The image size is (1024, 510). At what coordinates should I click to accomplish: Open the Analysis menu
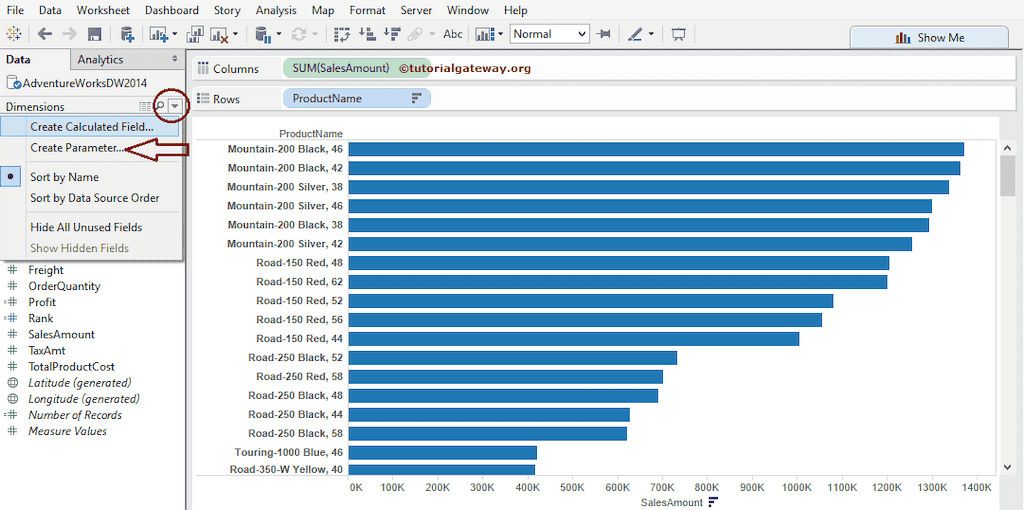275,10
